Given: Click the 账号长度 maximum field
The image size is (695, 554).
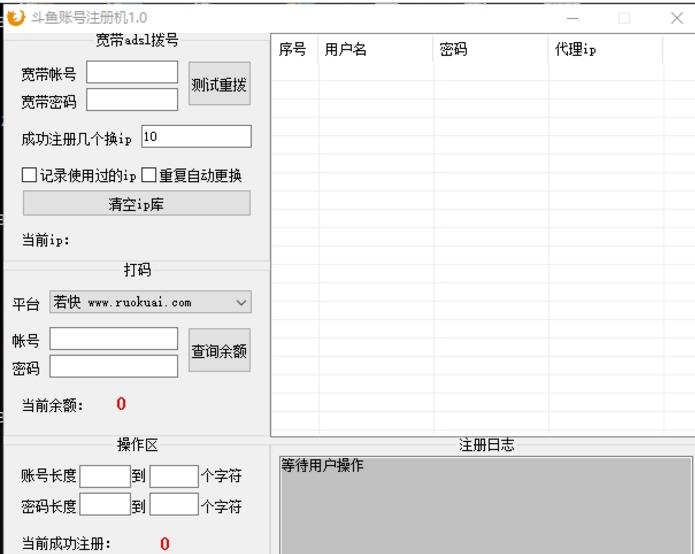Looking at the screenshot, I should coord(174,476).
